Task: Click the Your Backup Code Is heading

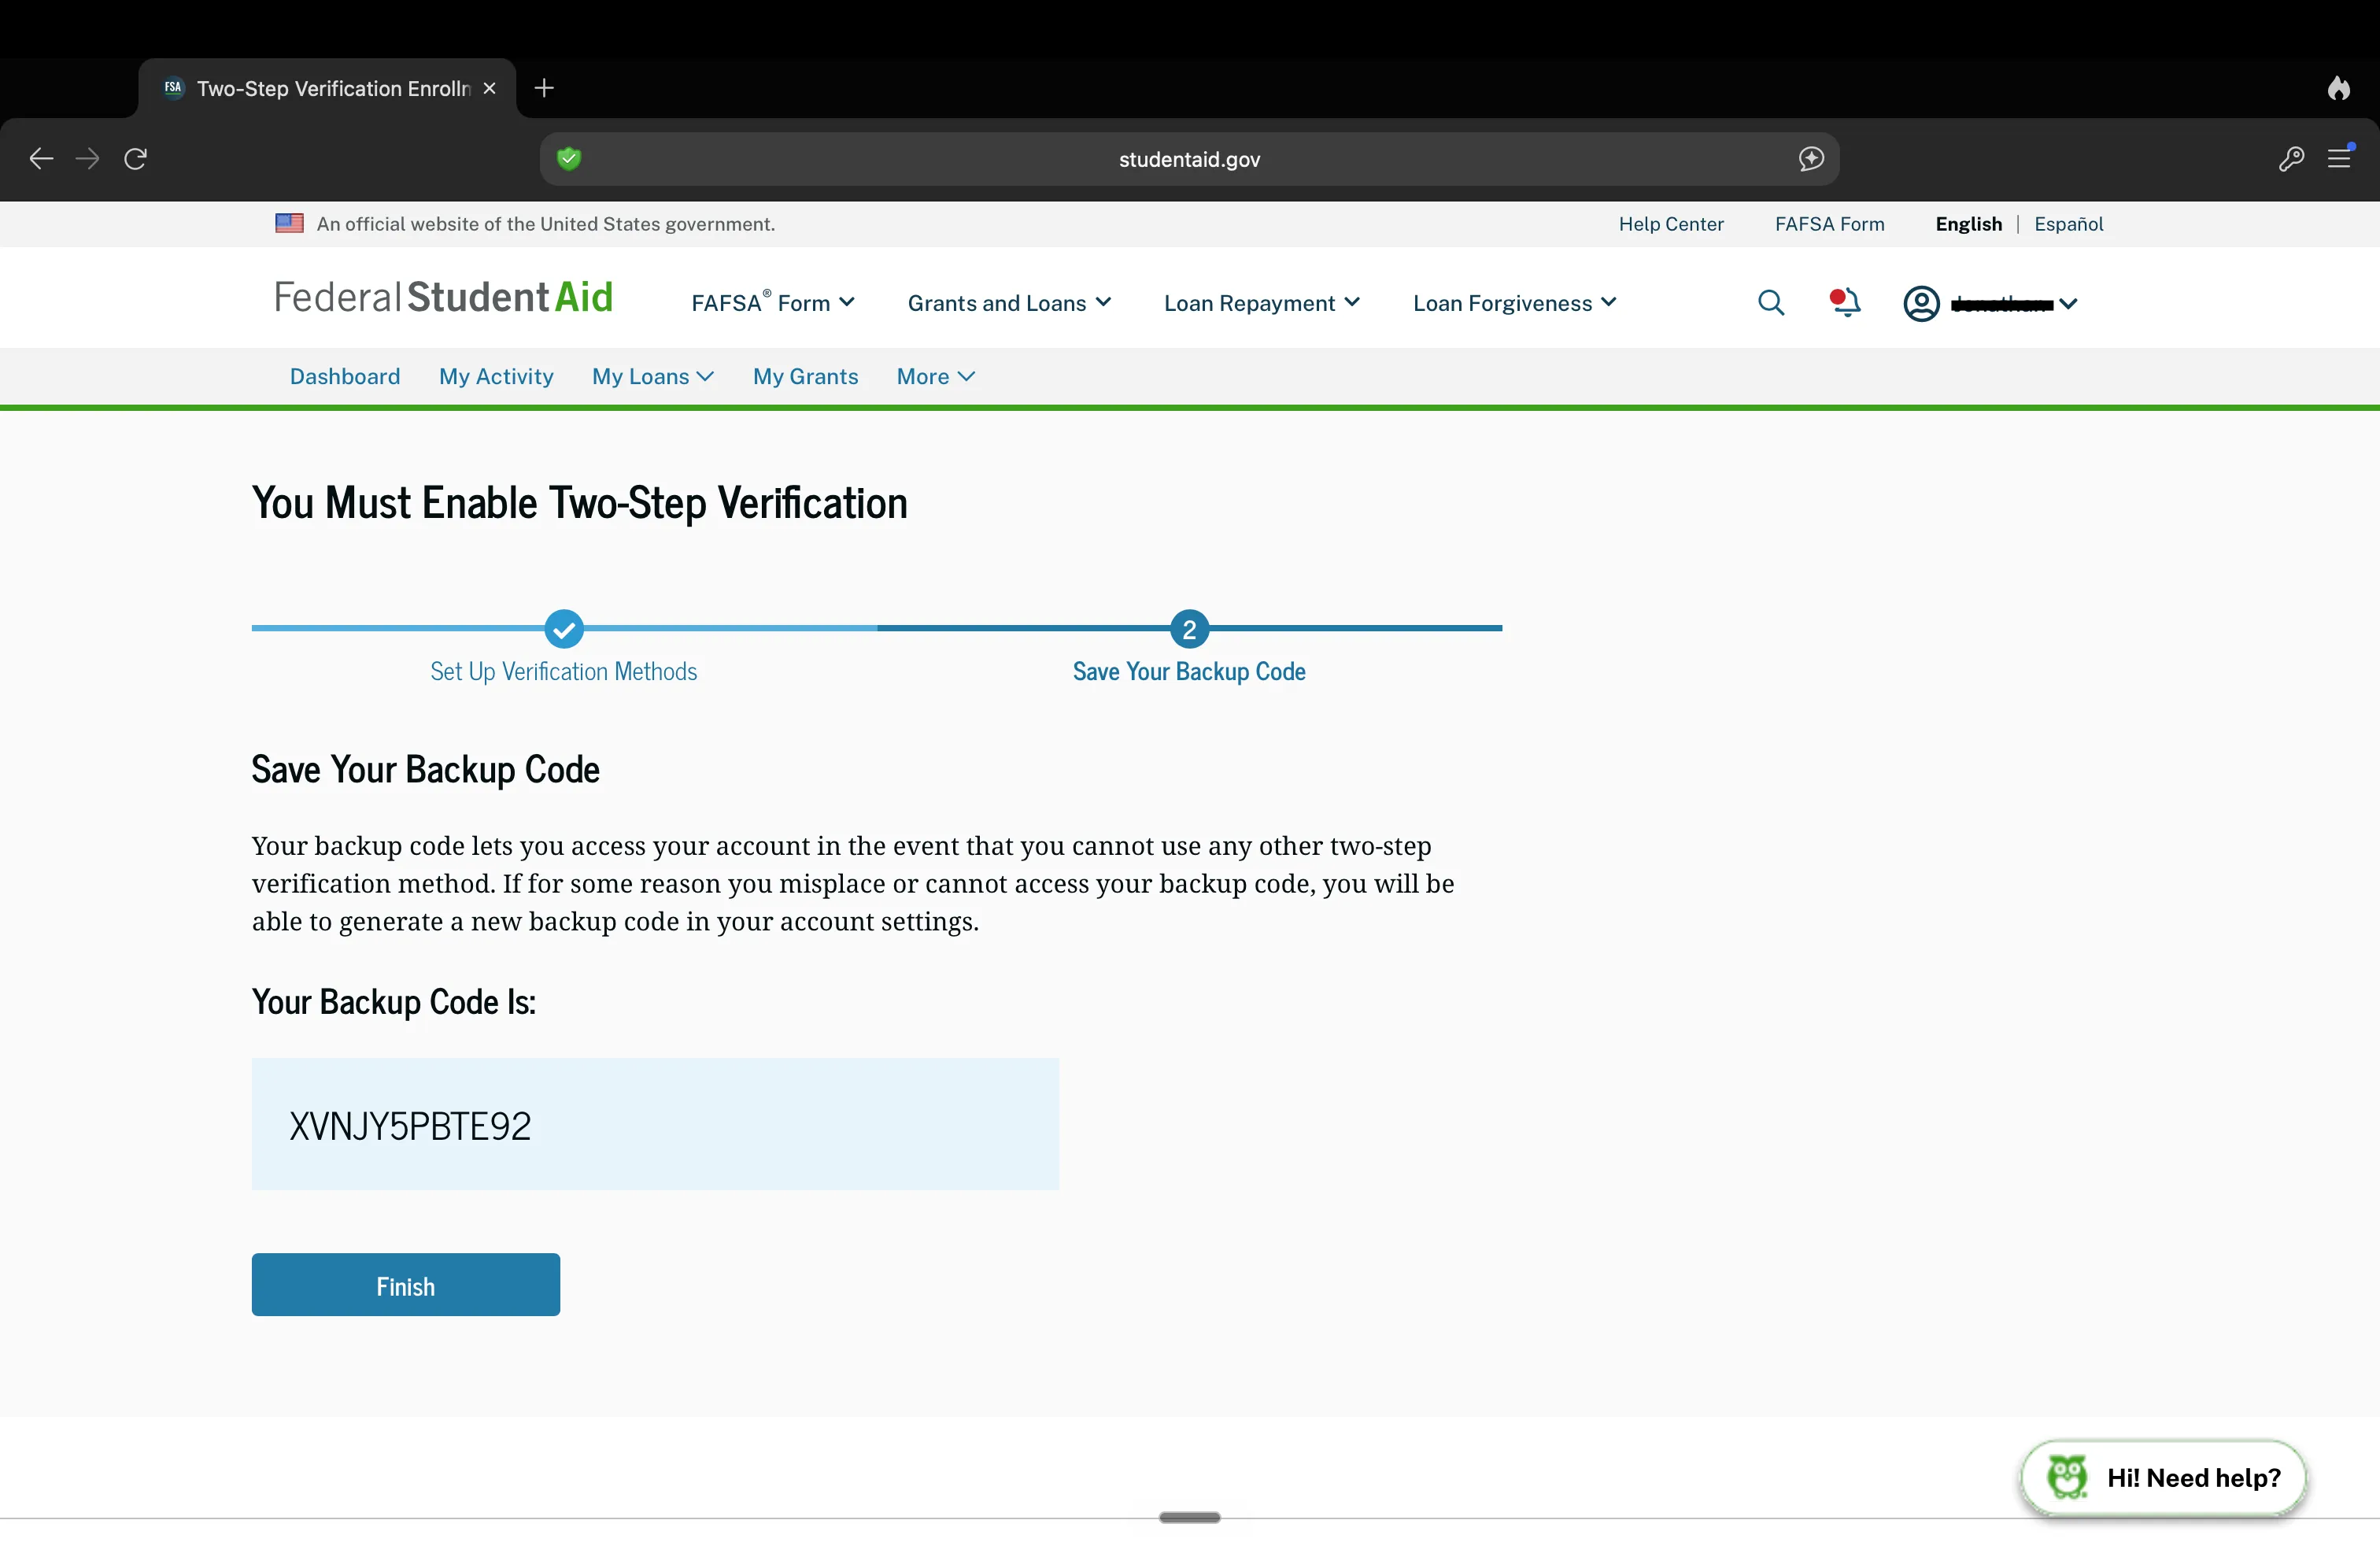Action: [x=394, y=1002]
